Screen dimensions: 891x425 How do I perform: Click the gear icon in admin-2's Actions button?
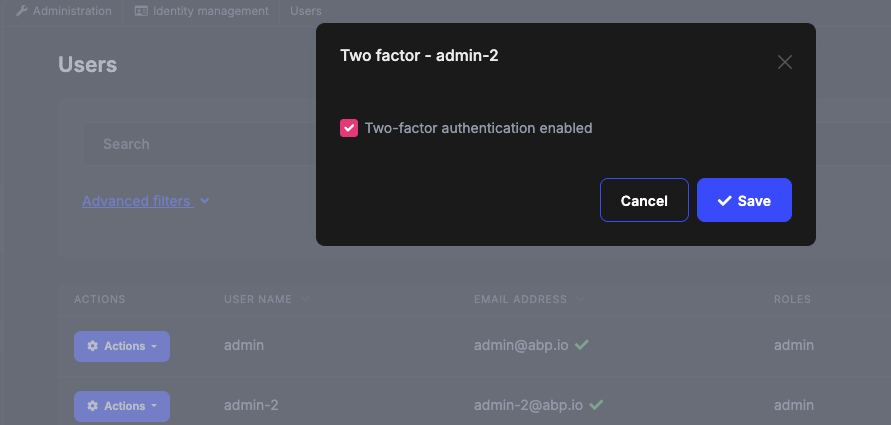point(93,406)
